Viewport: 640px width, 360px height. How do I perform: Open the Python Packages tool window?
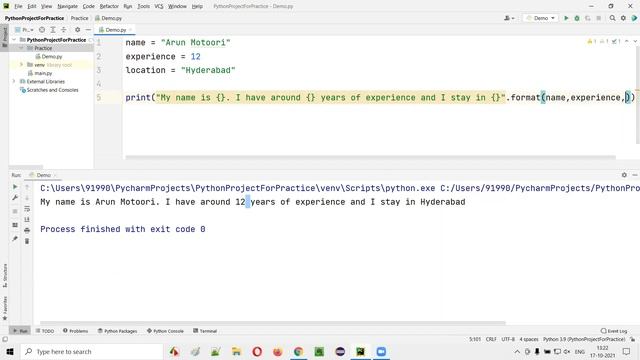pos(118,331)
